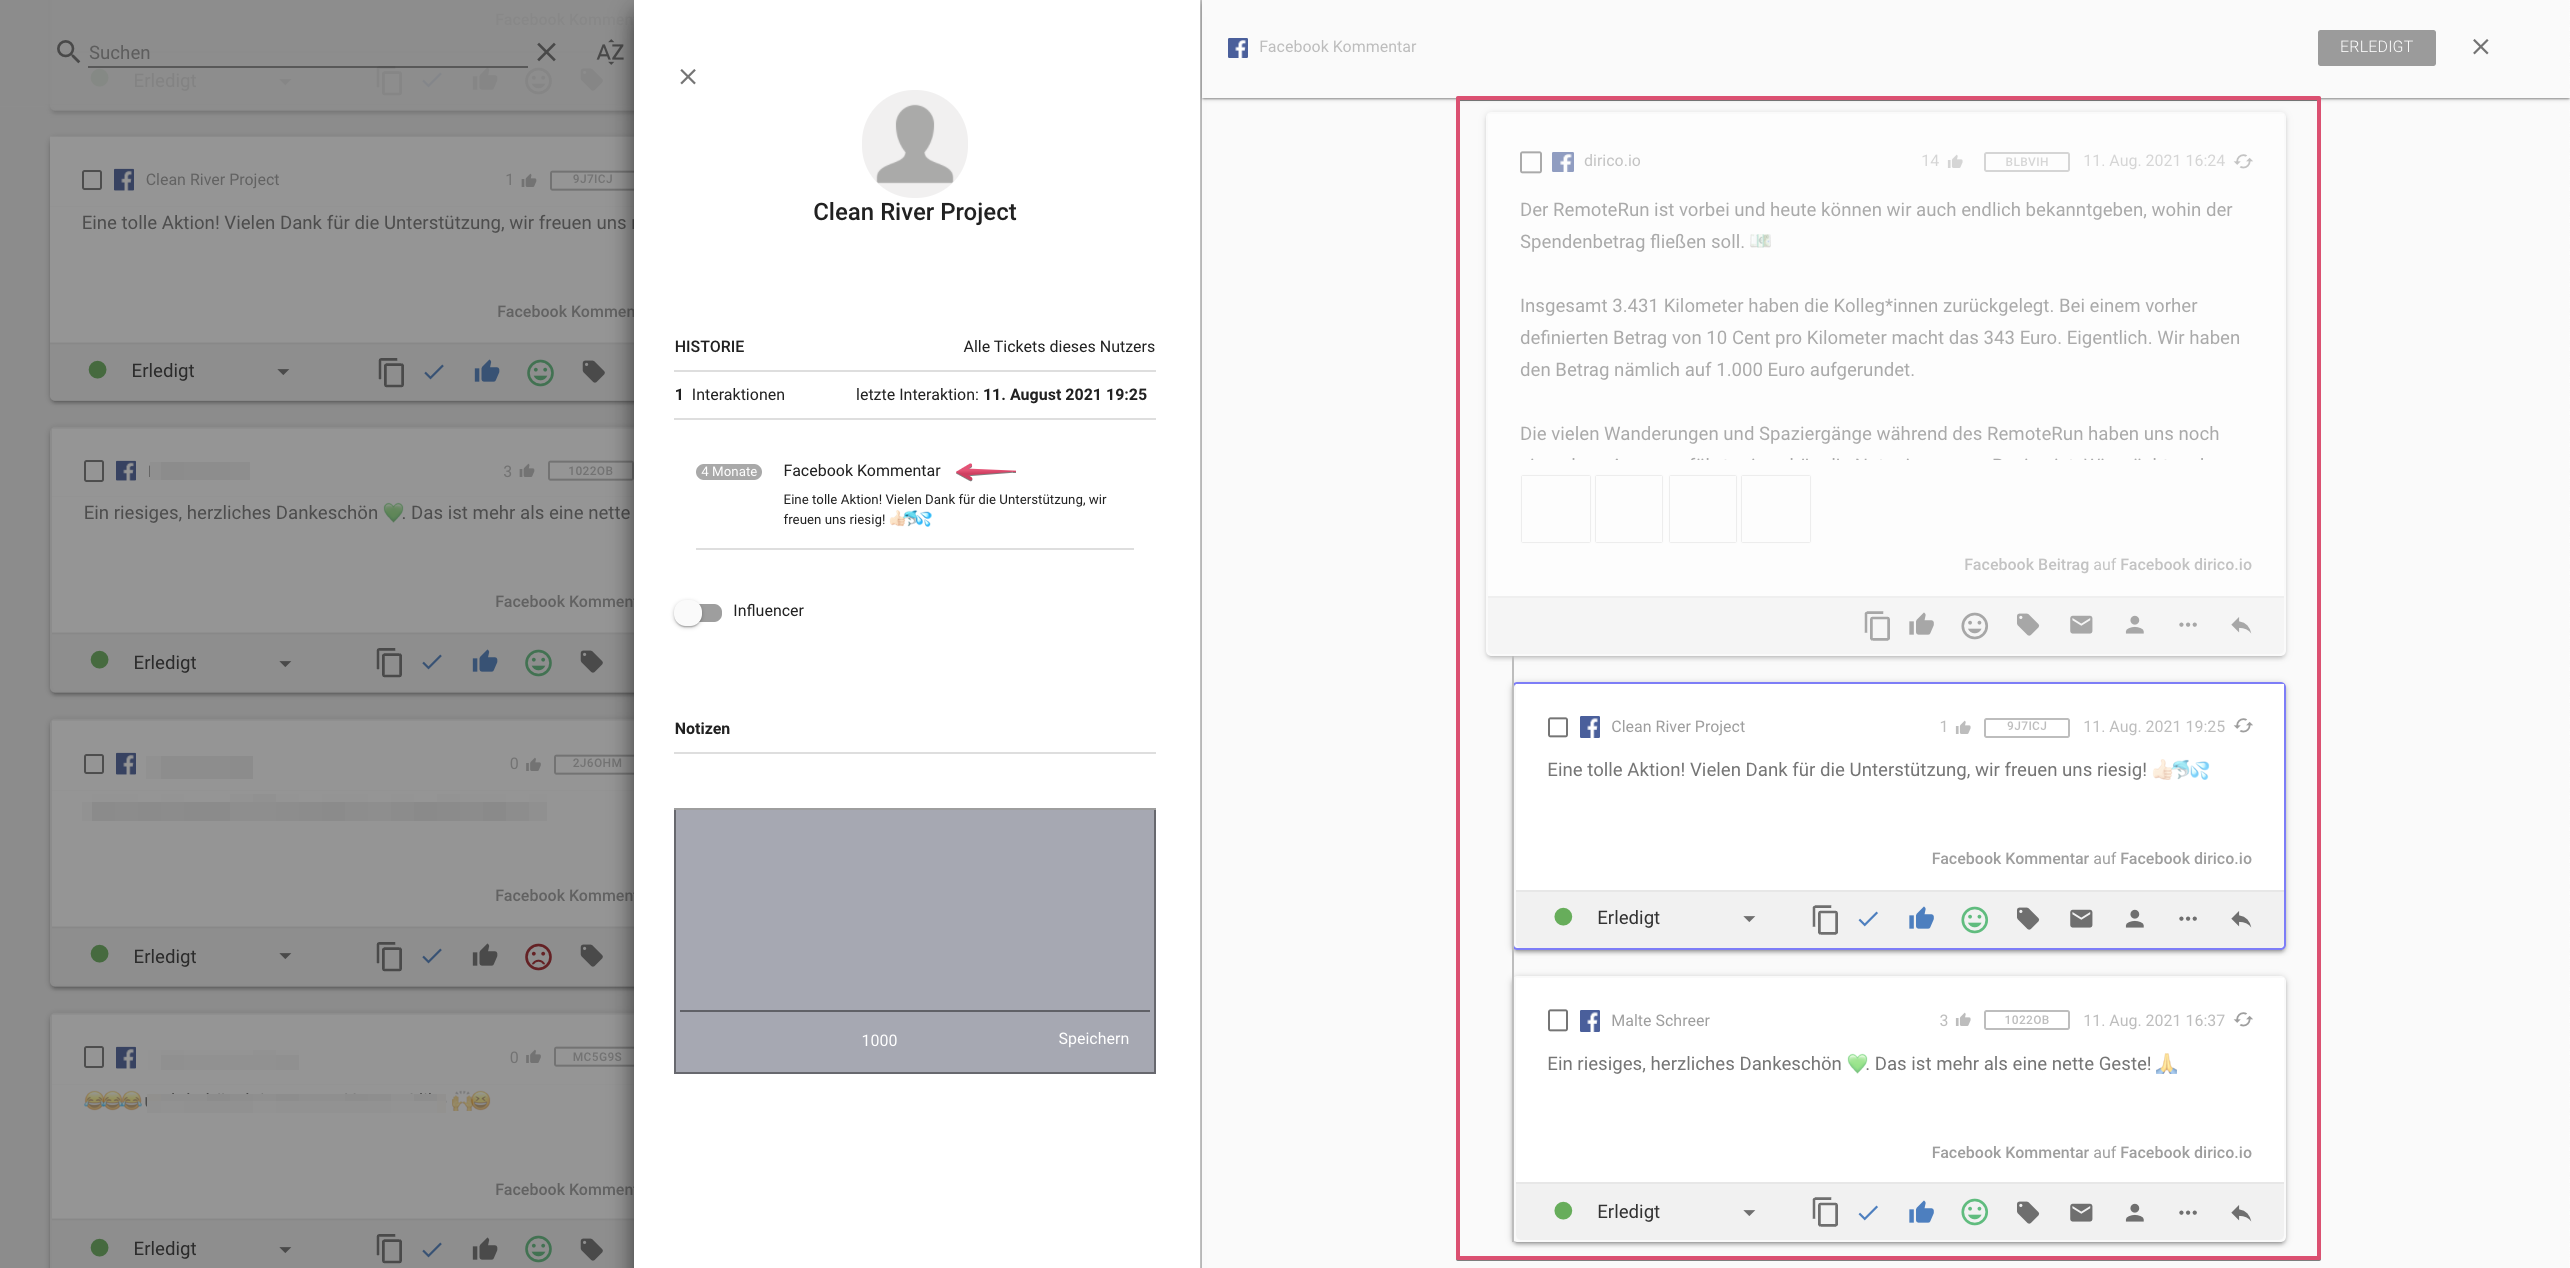Save the note with Speichern

pos(1093,1039)
